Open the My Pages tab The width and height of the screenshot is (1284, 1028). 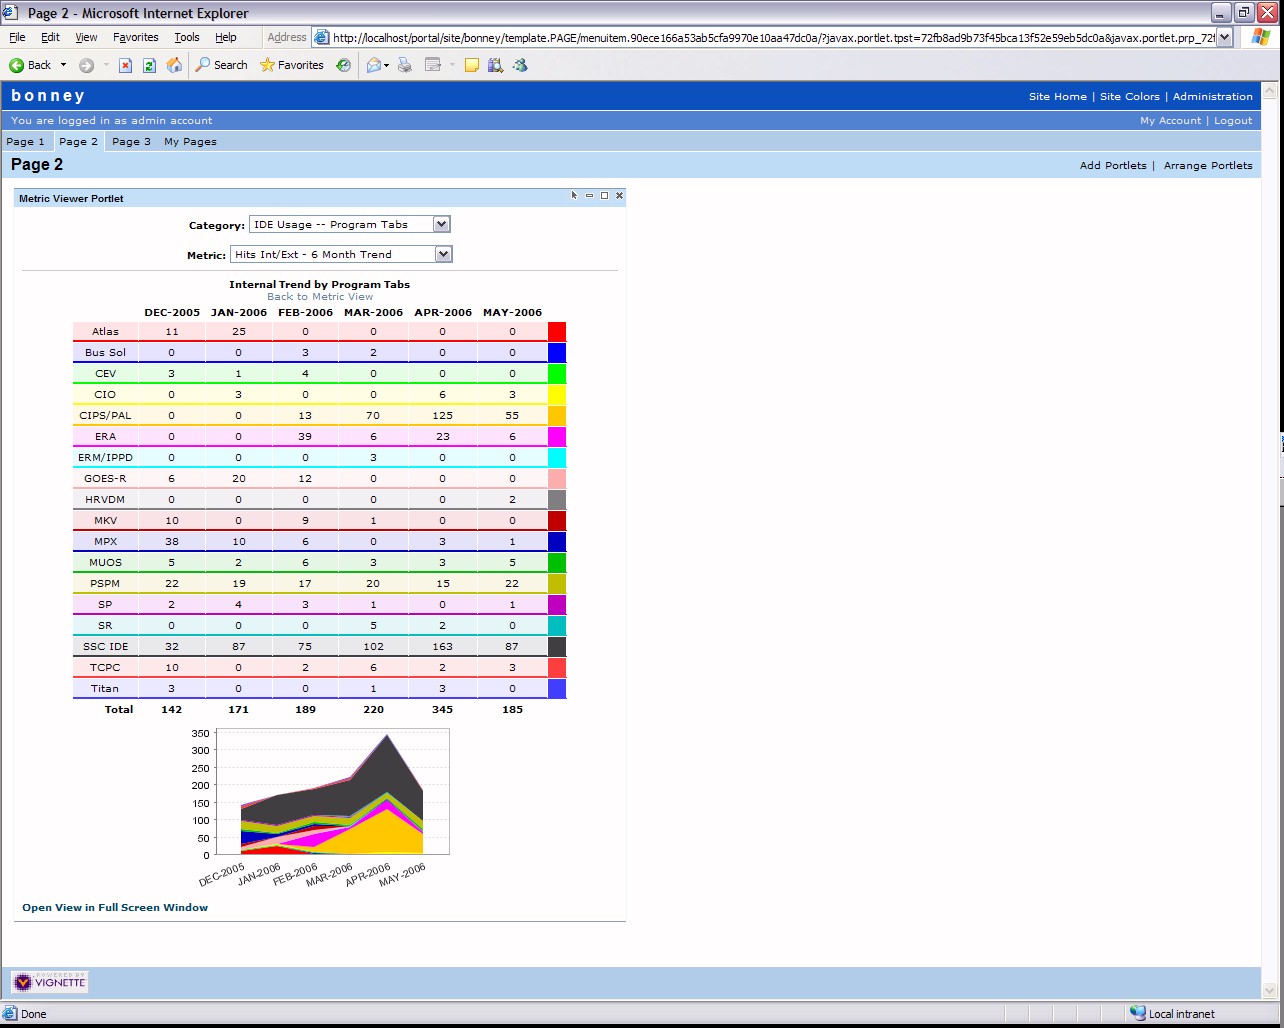[190, 142]
